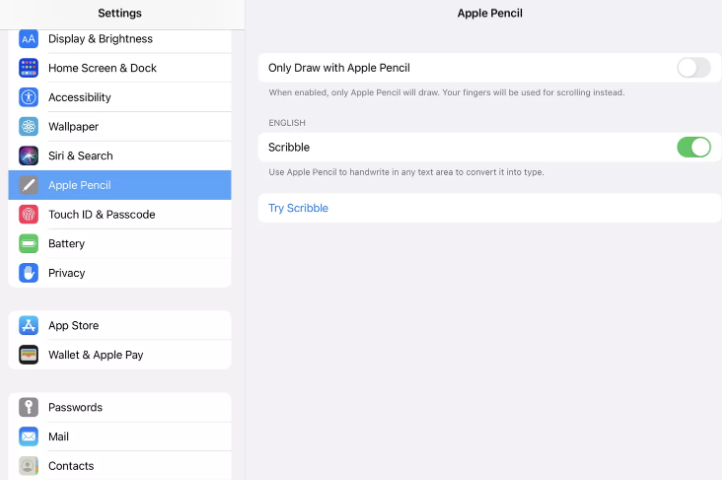Viewport: 722px width, 480px height.
Task: Open Home Screen & Dock settings
Action: point(120,68)
